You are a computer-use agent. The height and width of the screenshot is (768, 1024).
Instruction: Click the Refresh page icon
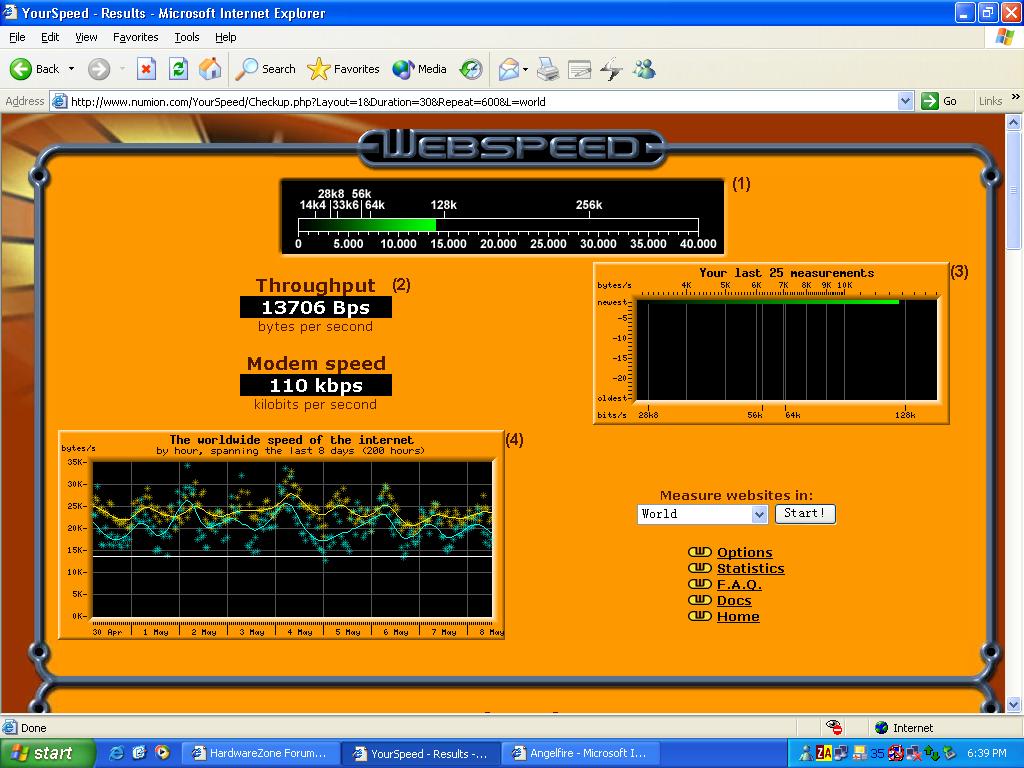(x=178, y=69)
